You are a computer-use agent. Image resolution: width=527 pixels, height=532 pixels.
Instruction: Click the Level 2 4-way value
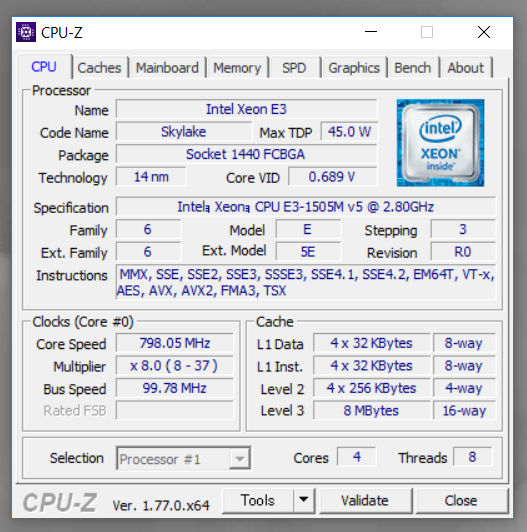[x=464, y=388]
